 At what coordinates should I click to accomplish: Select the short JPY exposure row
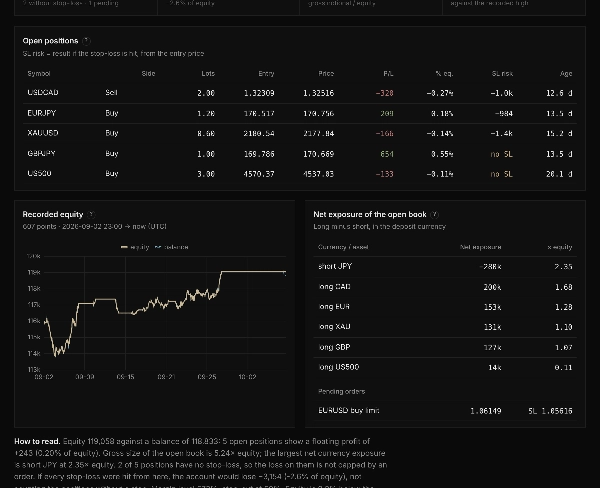pyautogui.click(x=445, y=267)
